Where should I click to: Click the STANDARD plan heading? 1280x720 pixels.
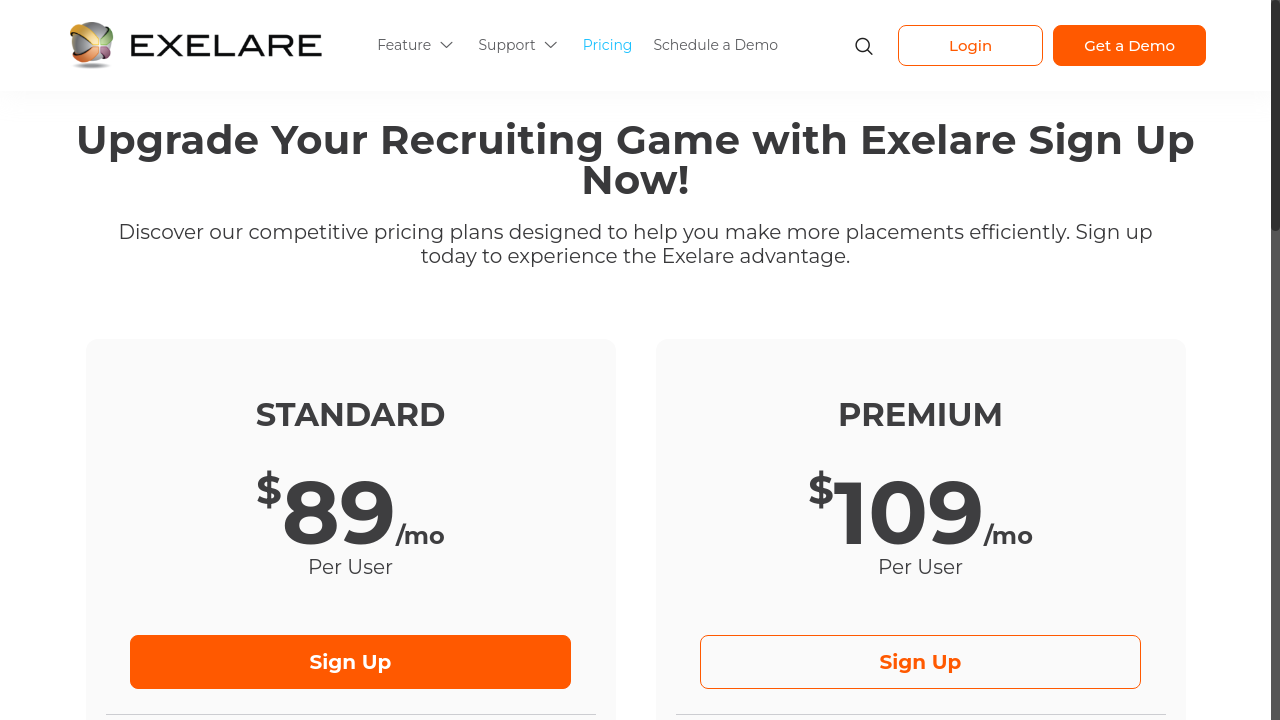pyautogui.click(x=350, y=414)
